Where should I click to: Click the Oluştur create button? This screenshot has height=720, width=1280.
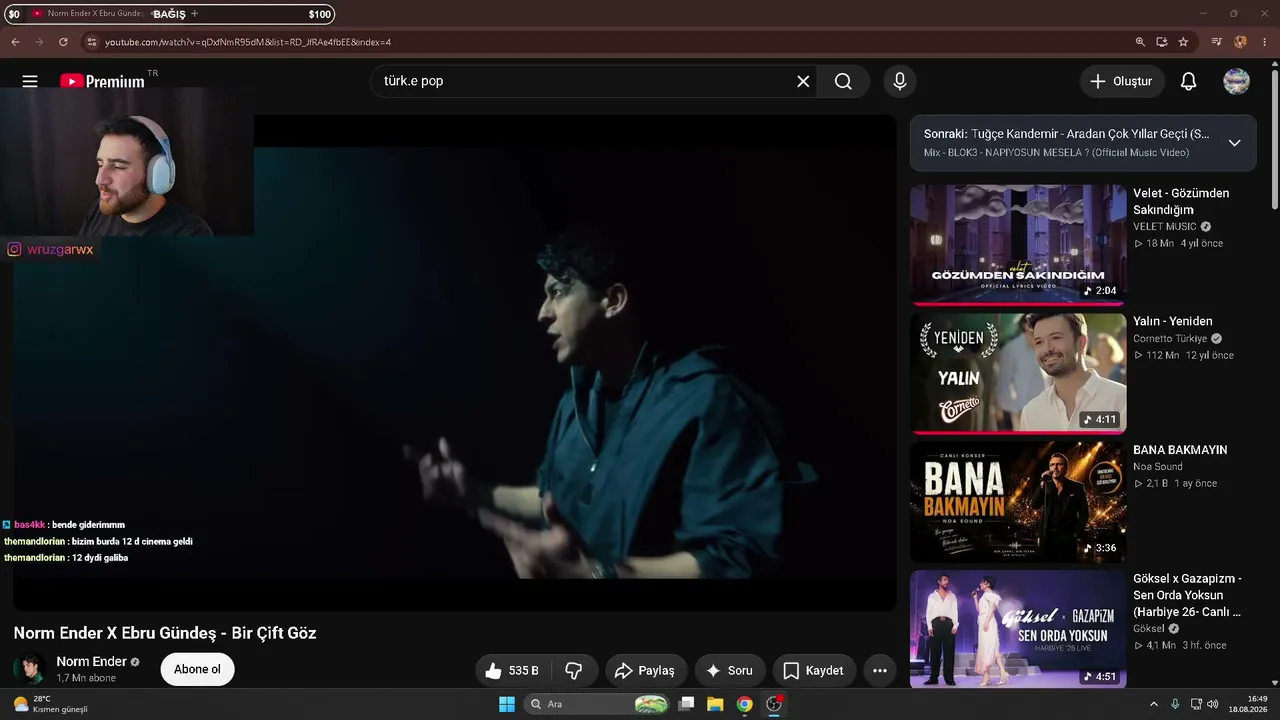coord(1122,81)
